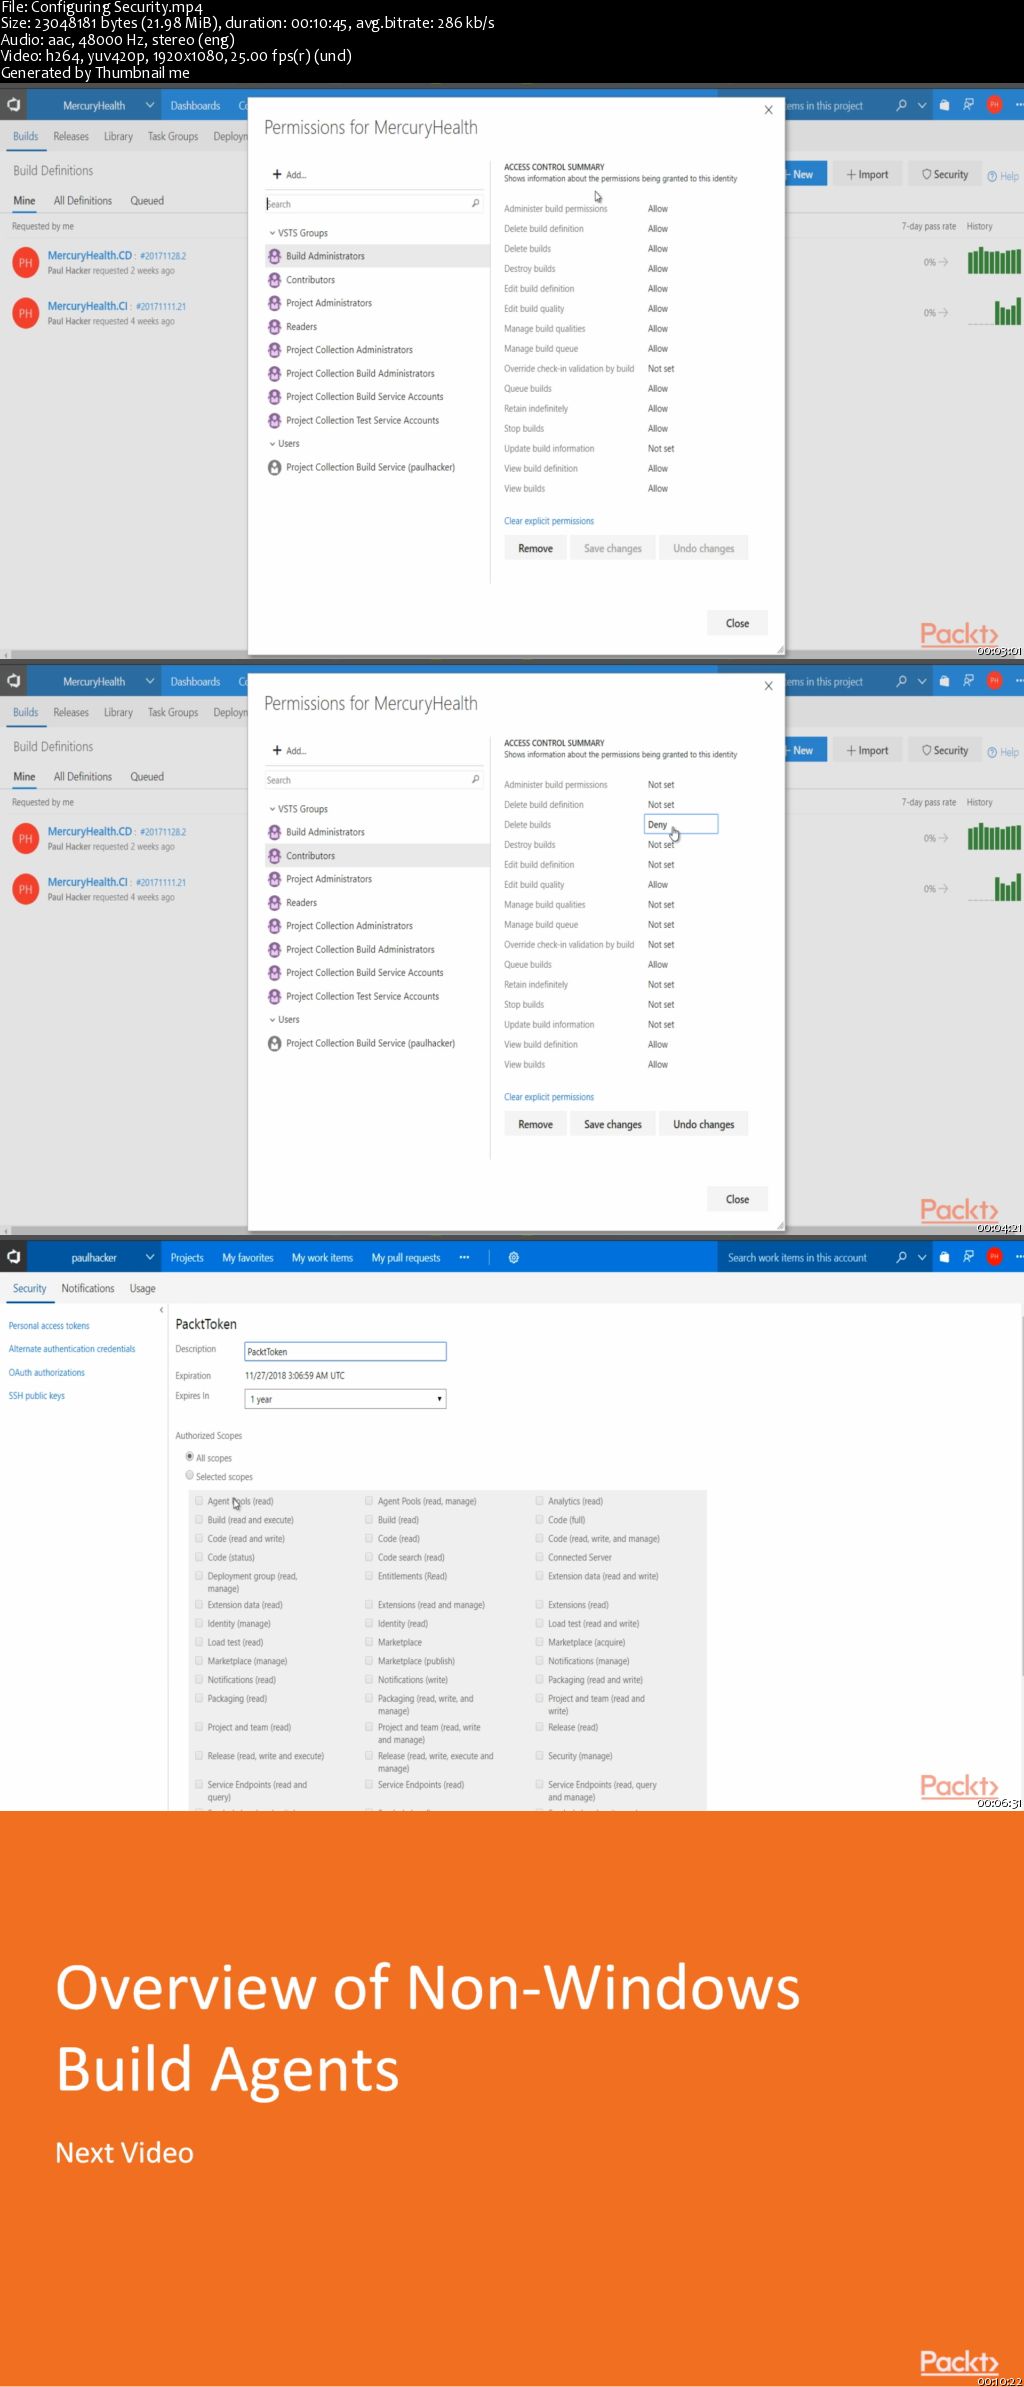This screenshot has width=1024, height=2387.
Task: Check the Analytics (read) scope
Action: point(539,1500)
